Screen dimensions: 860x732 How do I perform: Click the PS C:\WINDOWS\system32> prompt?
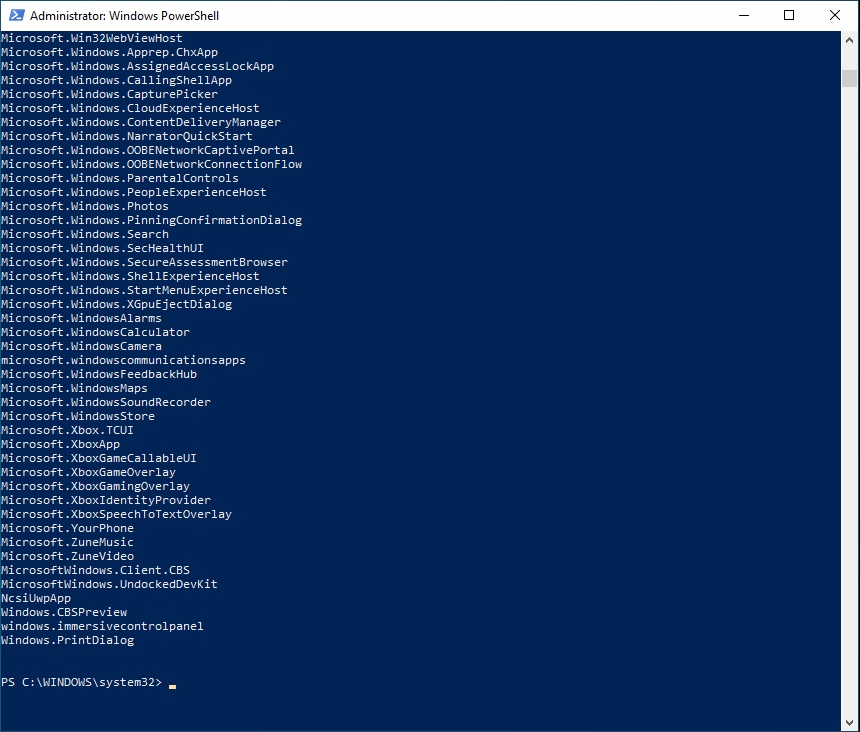coord(81,682)
